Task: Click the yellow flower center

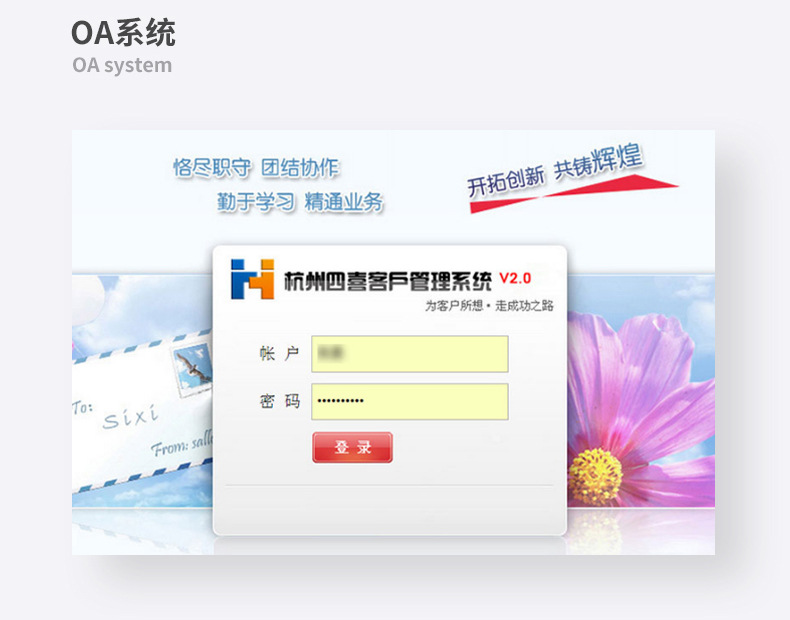Action: tap(596, 477)
